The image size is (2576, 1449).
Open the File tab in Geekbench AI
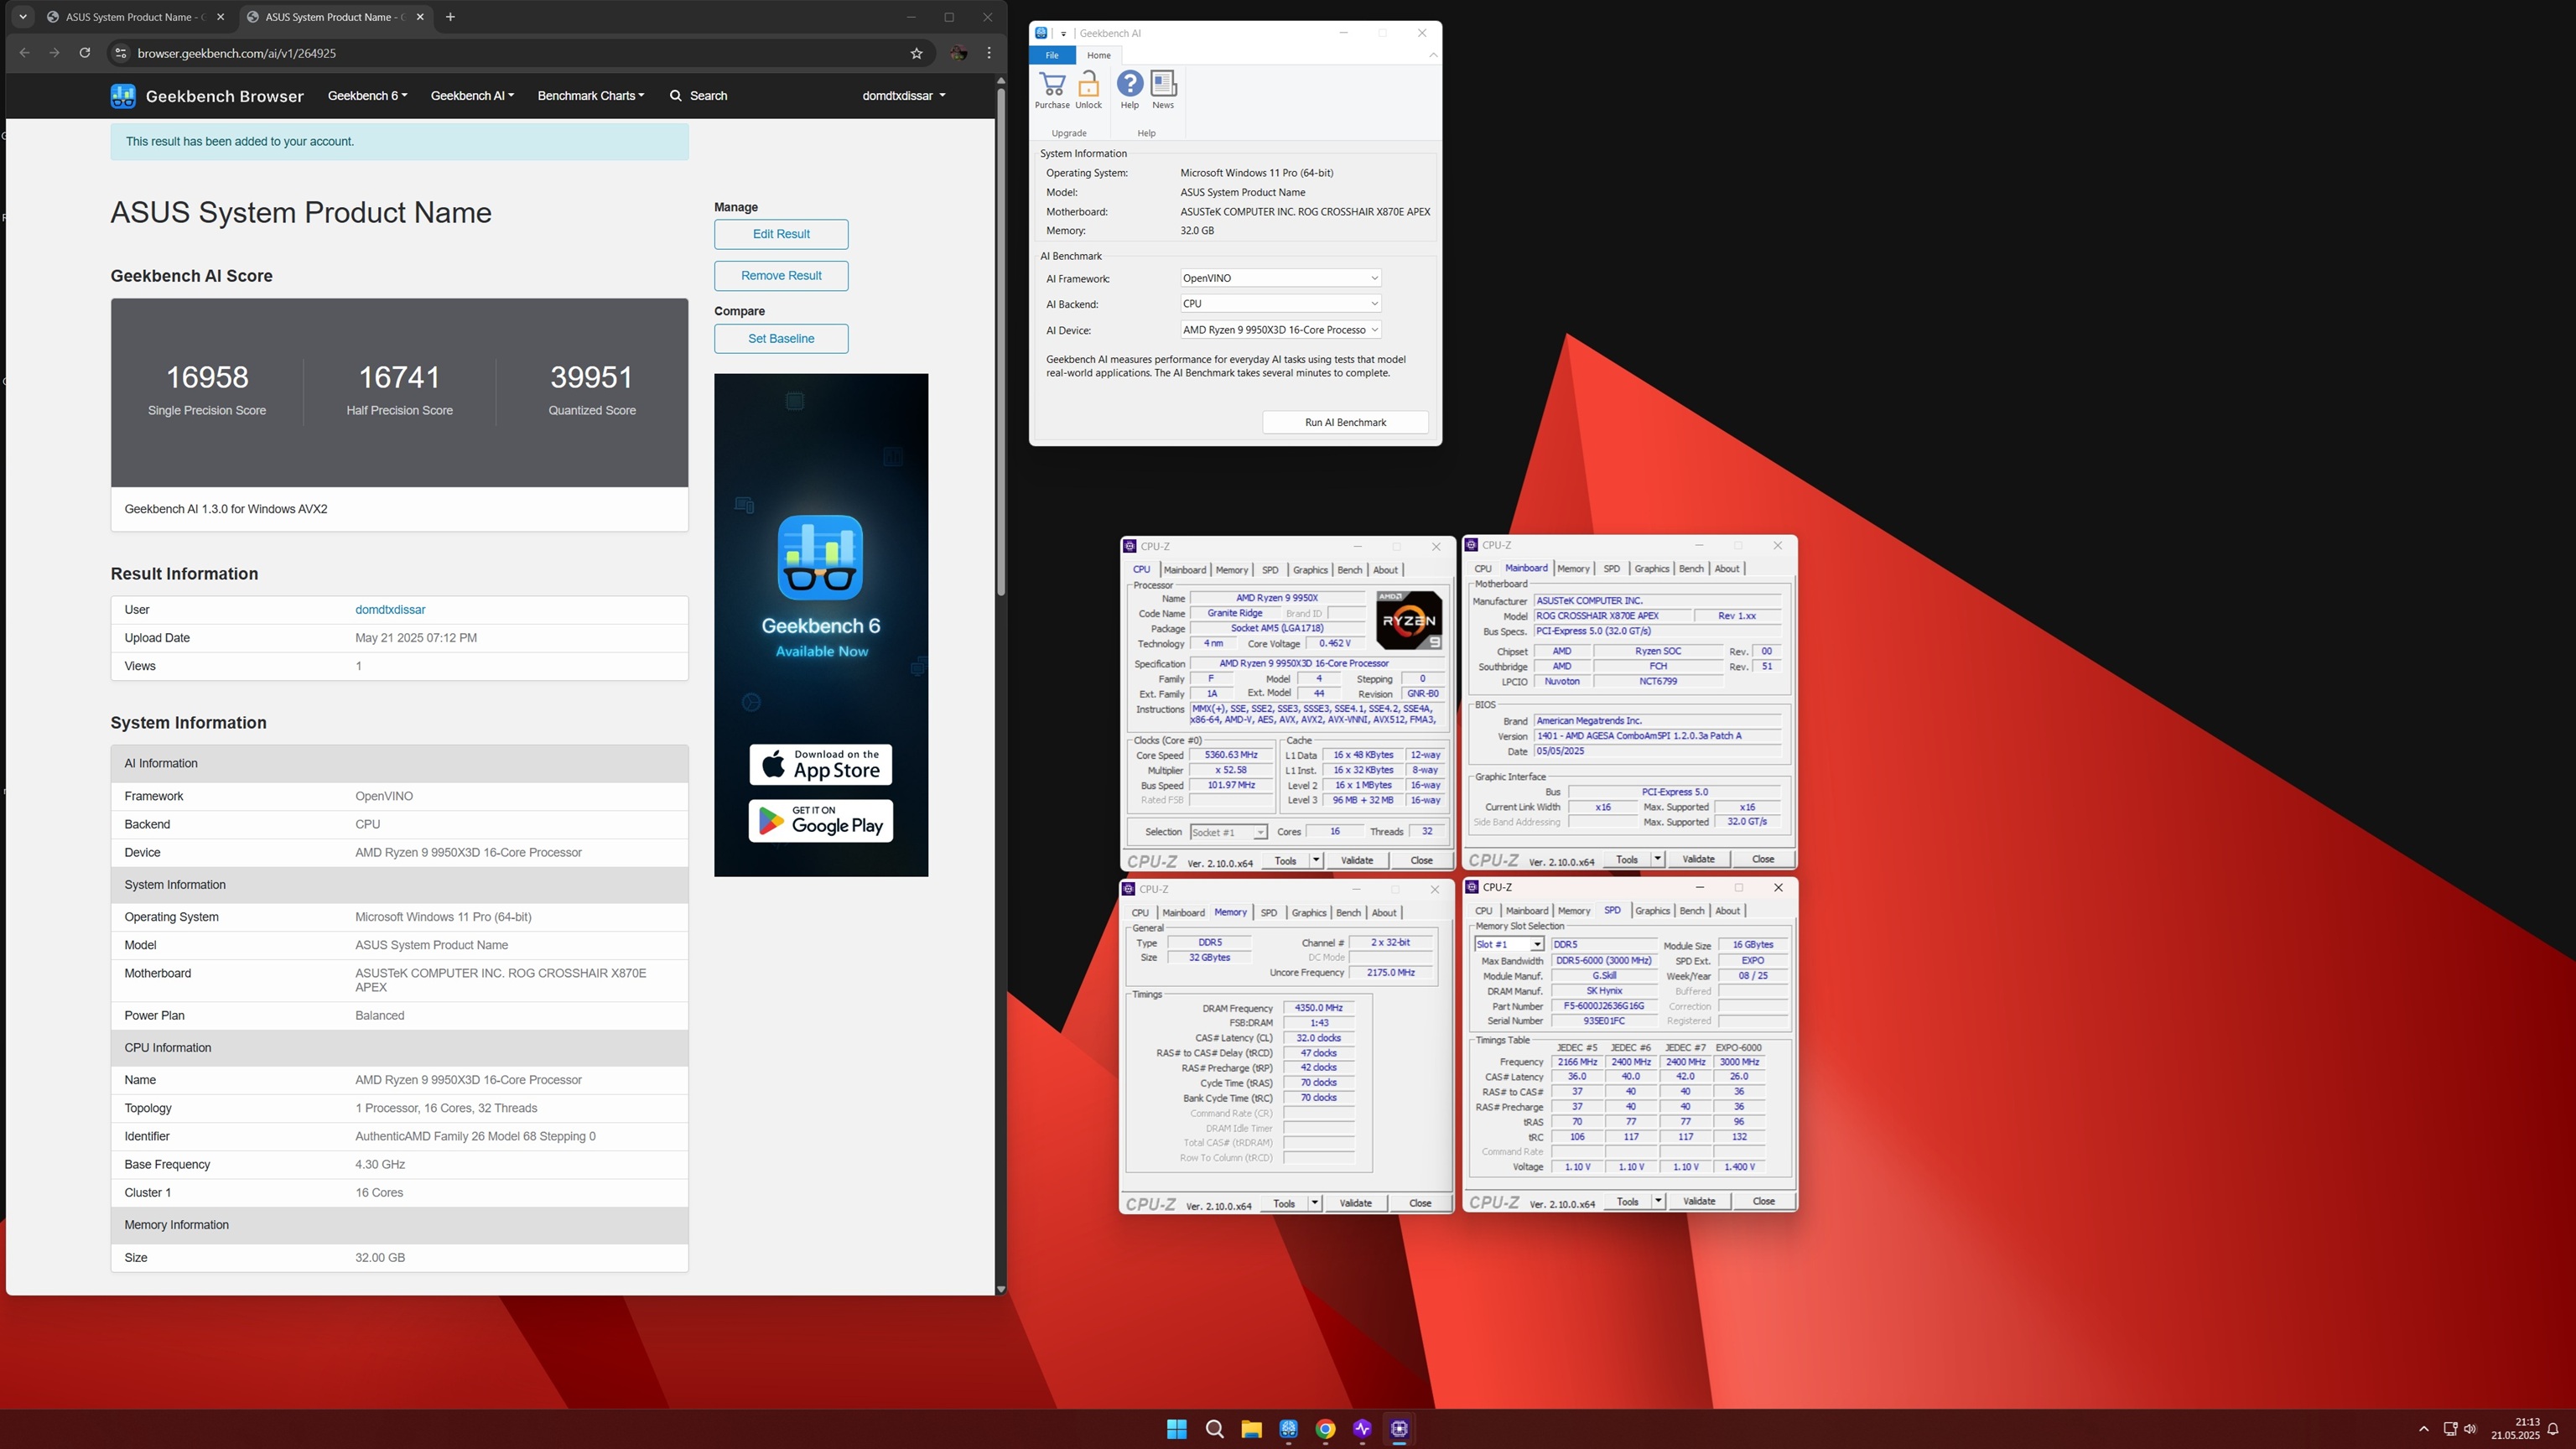(1052, 55)
